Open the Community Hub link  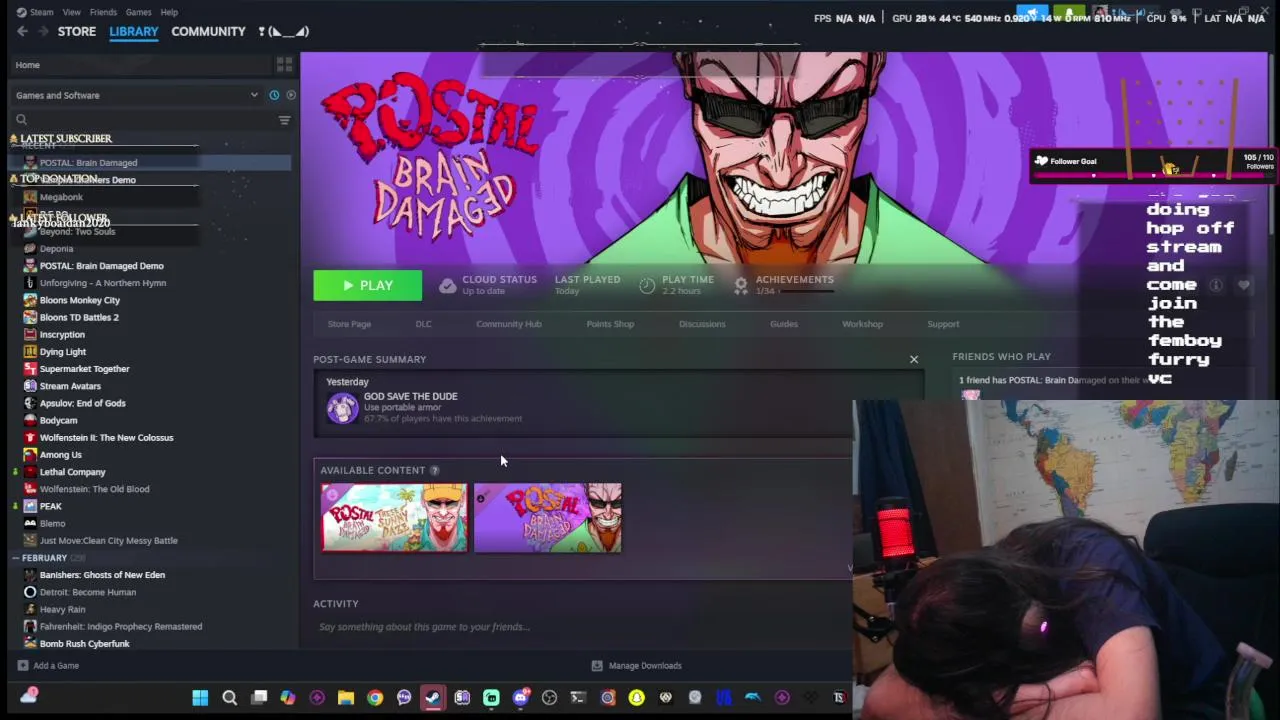pyautogui.click(x=508, y=324)
